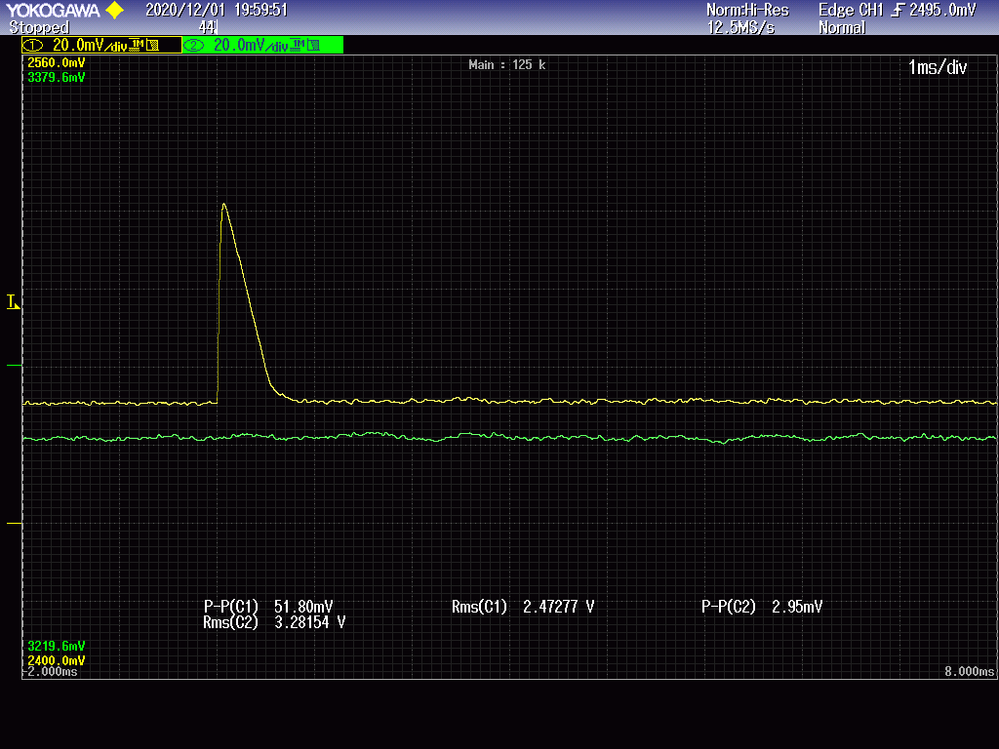Click the green 3379.6mV upper scale value
This screenshot has height=749, width=999.
56,78
